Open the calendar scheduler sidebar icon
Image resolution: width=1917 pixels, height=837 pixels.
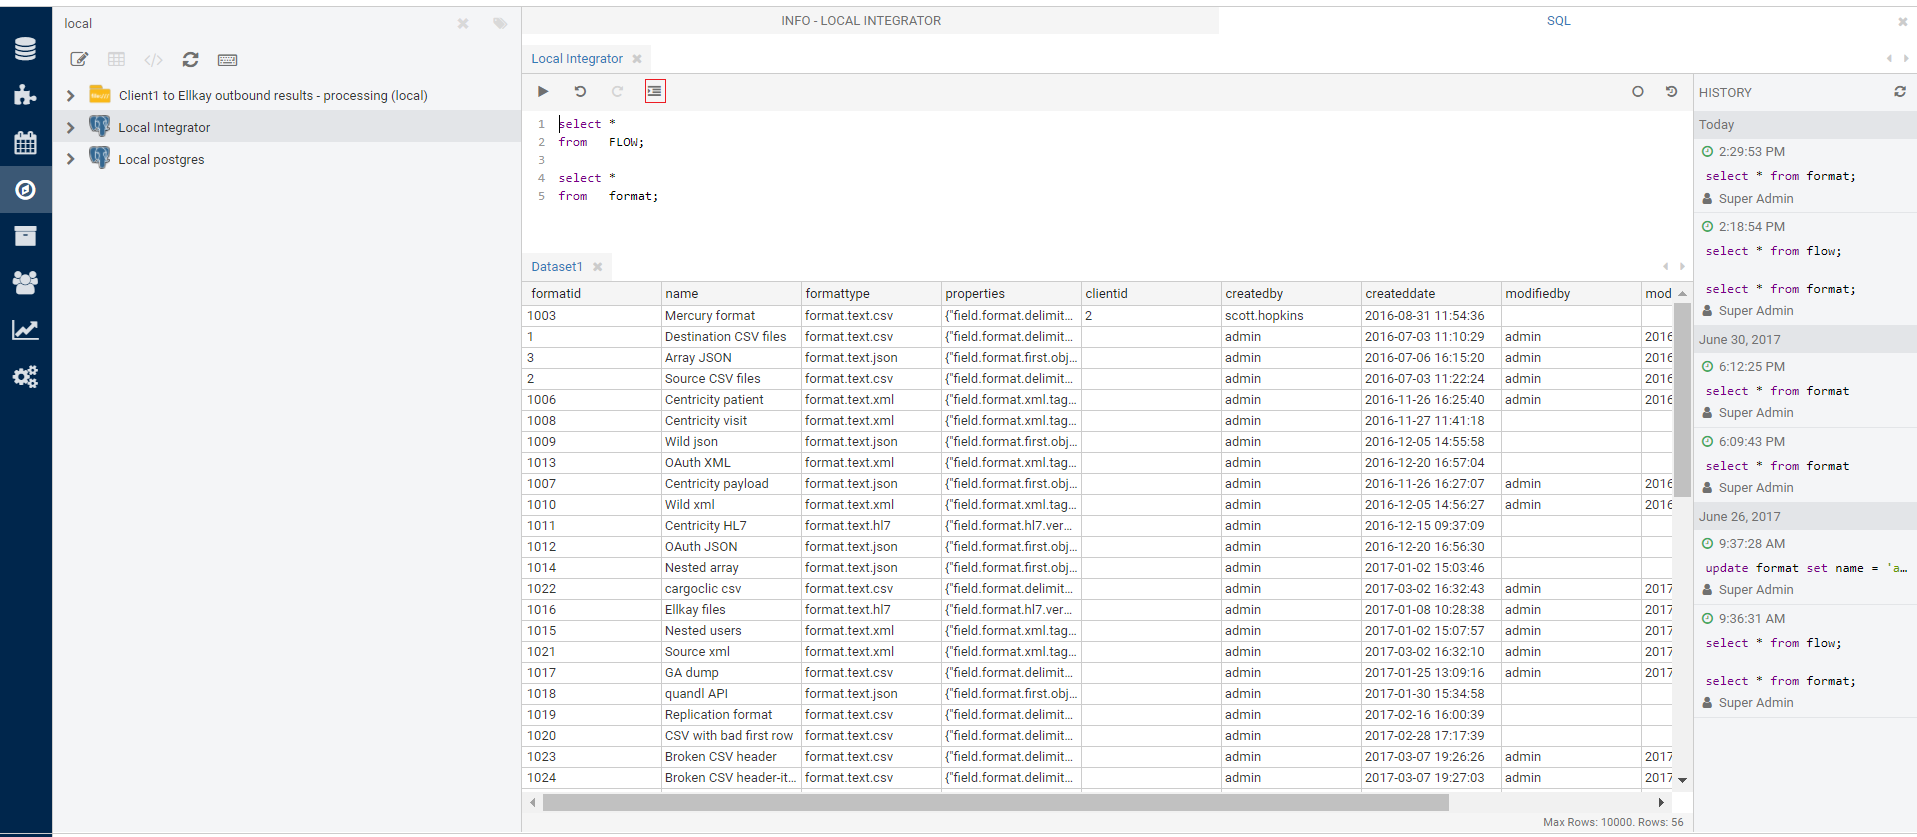(25, 142)
